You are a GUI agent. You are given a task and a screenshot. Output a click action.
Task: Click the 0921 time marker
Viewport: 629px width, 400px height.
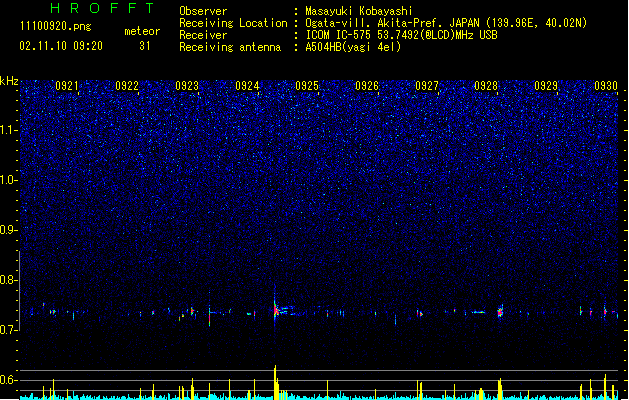click(67, 86)
